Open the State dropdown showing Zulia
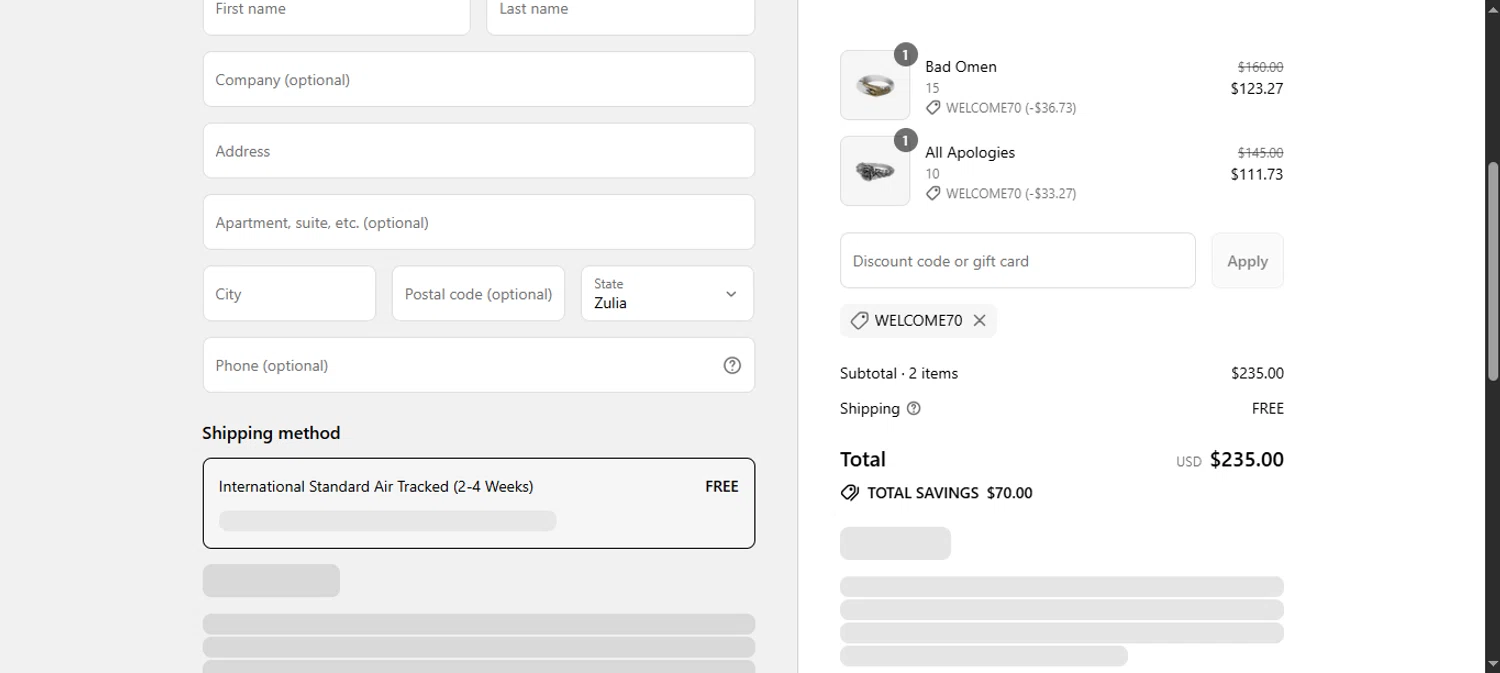1500x673 pixels. (667, 293)
